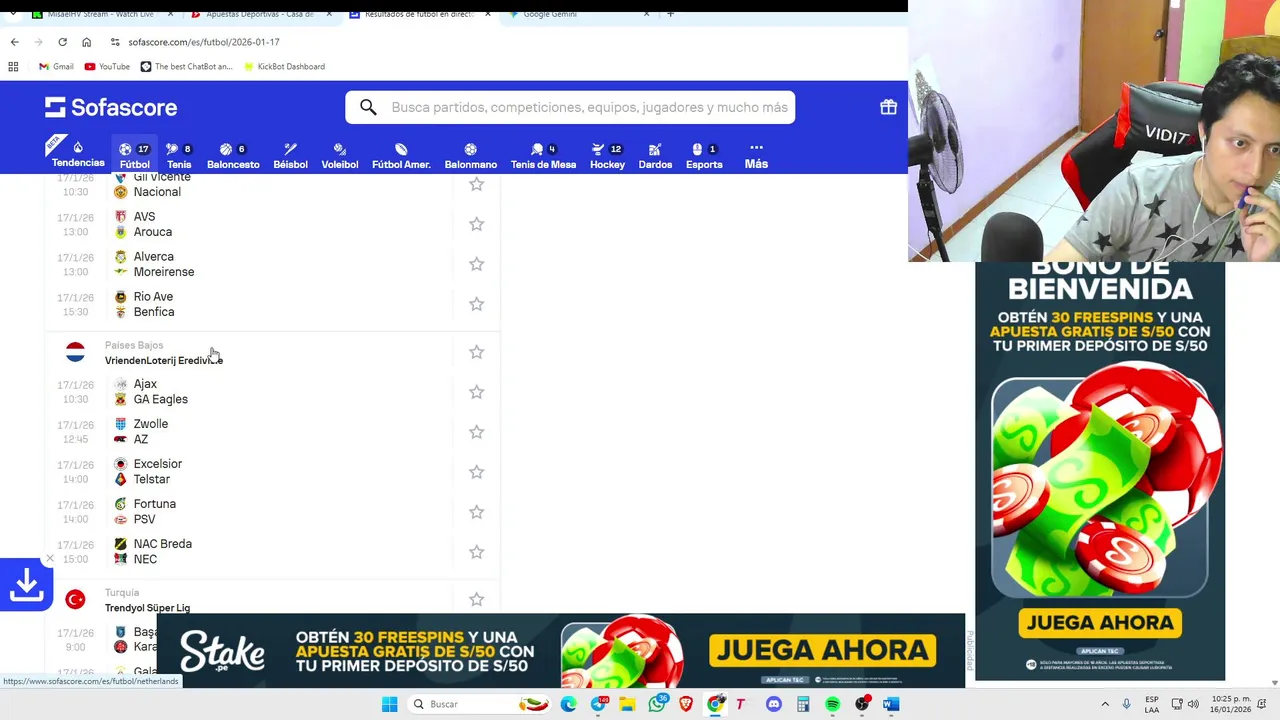Open the YouTube bookmark
This screenshot has height=720, width=1280.
pos(107,66)
